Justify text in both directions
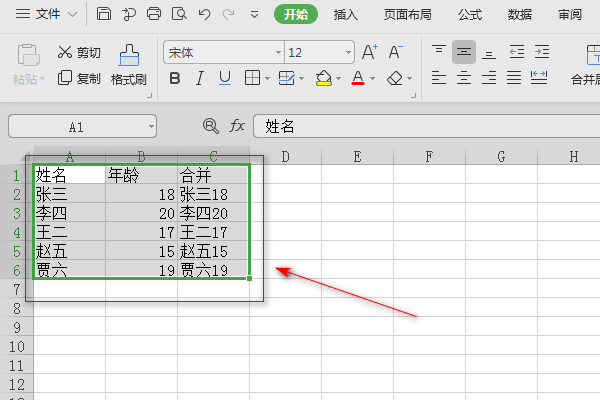 (x=514, y=78)
